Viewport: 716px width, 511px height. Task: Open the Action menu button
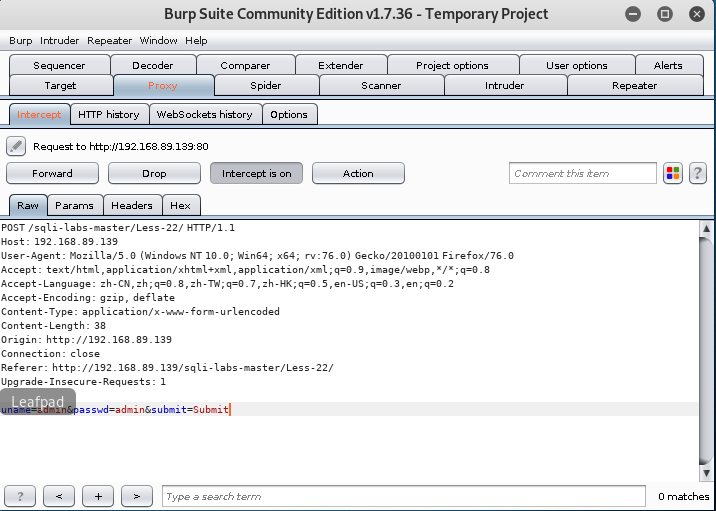[358, 174]
